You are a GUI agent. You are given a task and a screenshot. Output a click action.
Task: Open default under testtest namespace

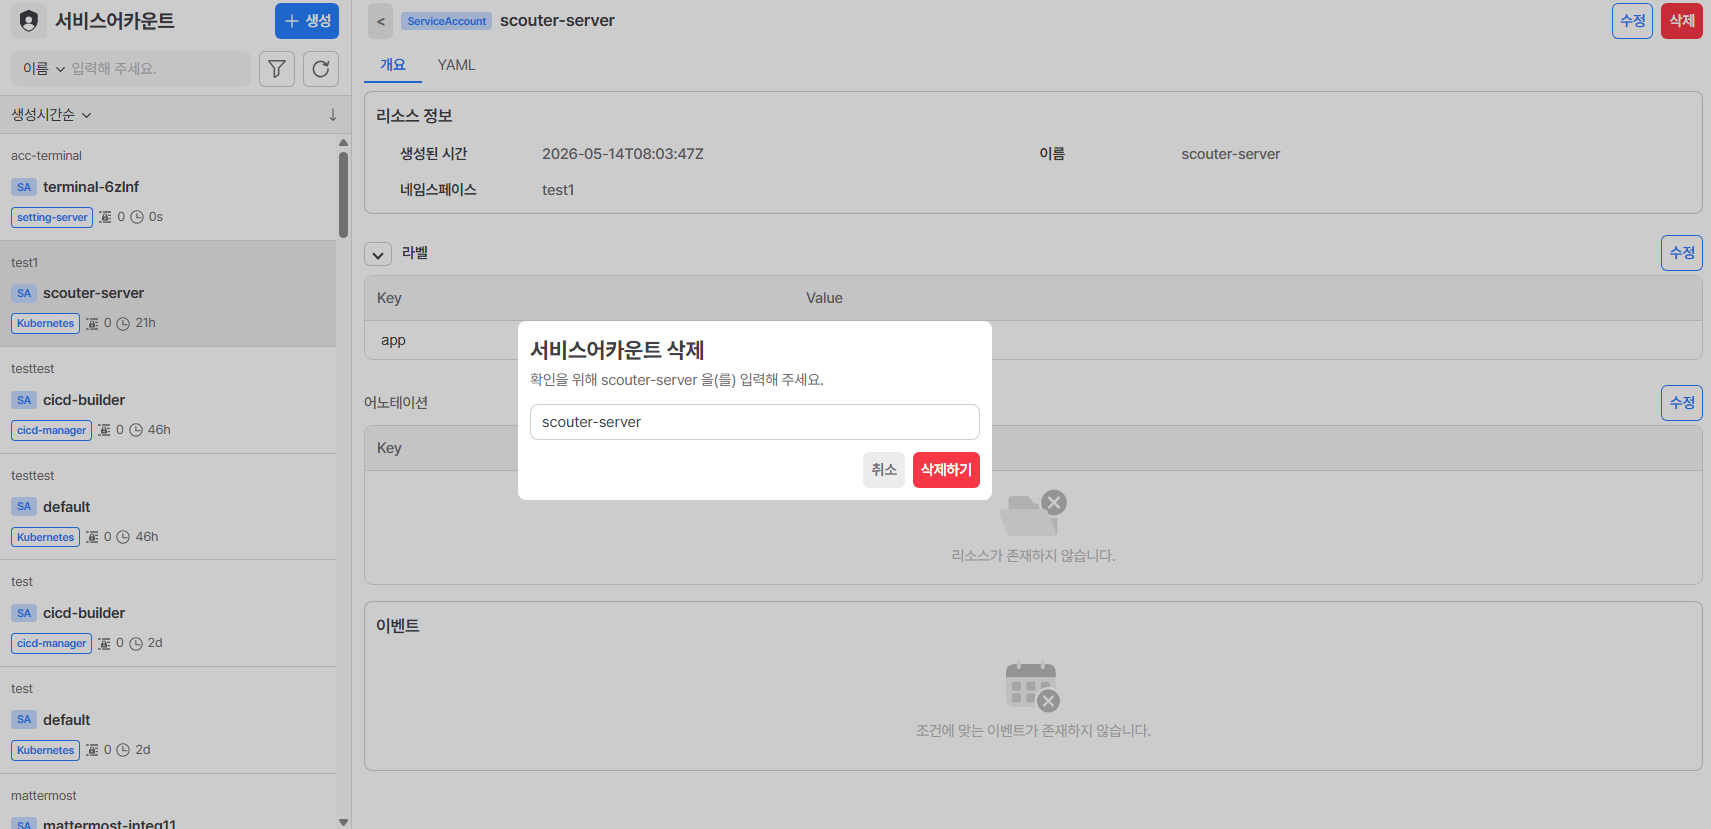[168, 507]
